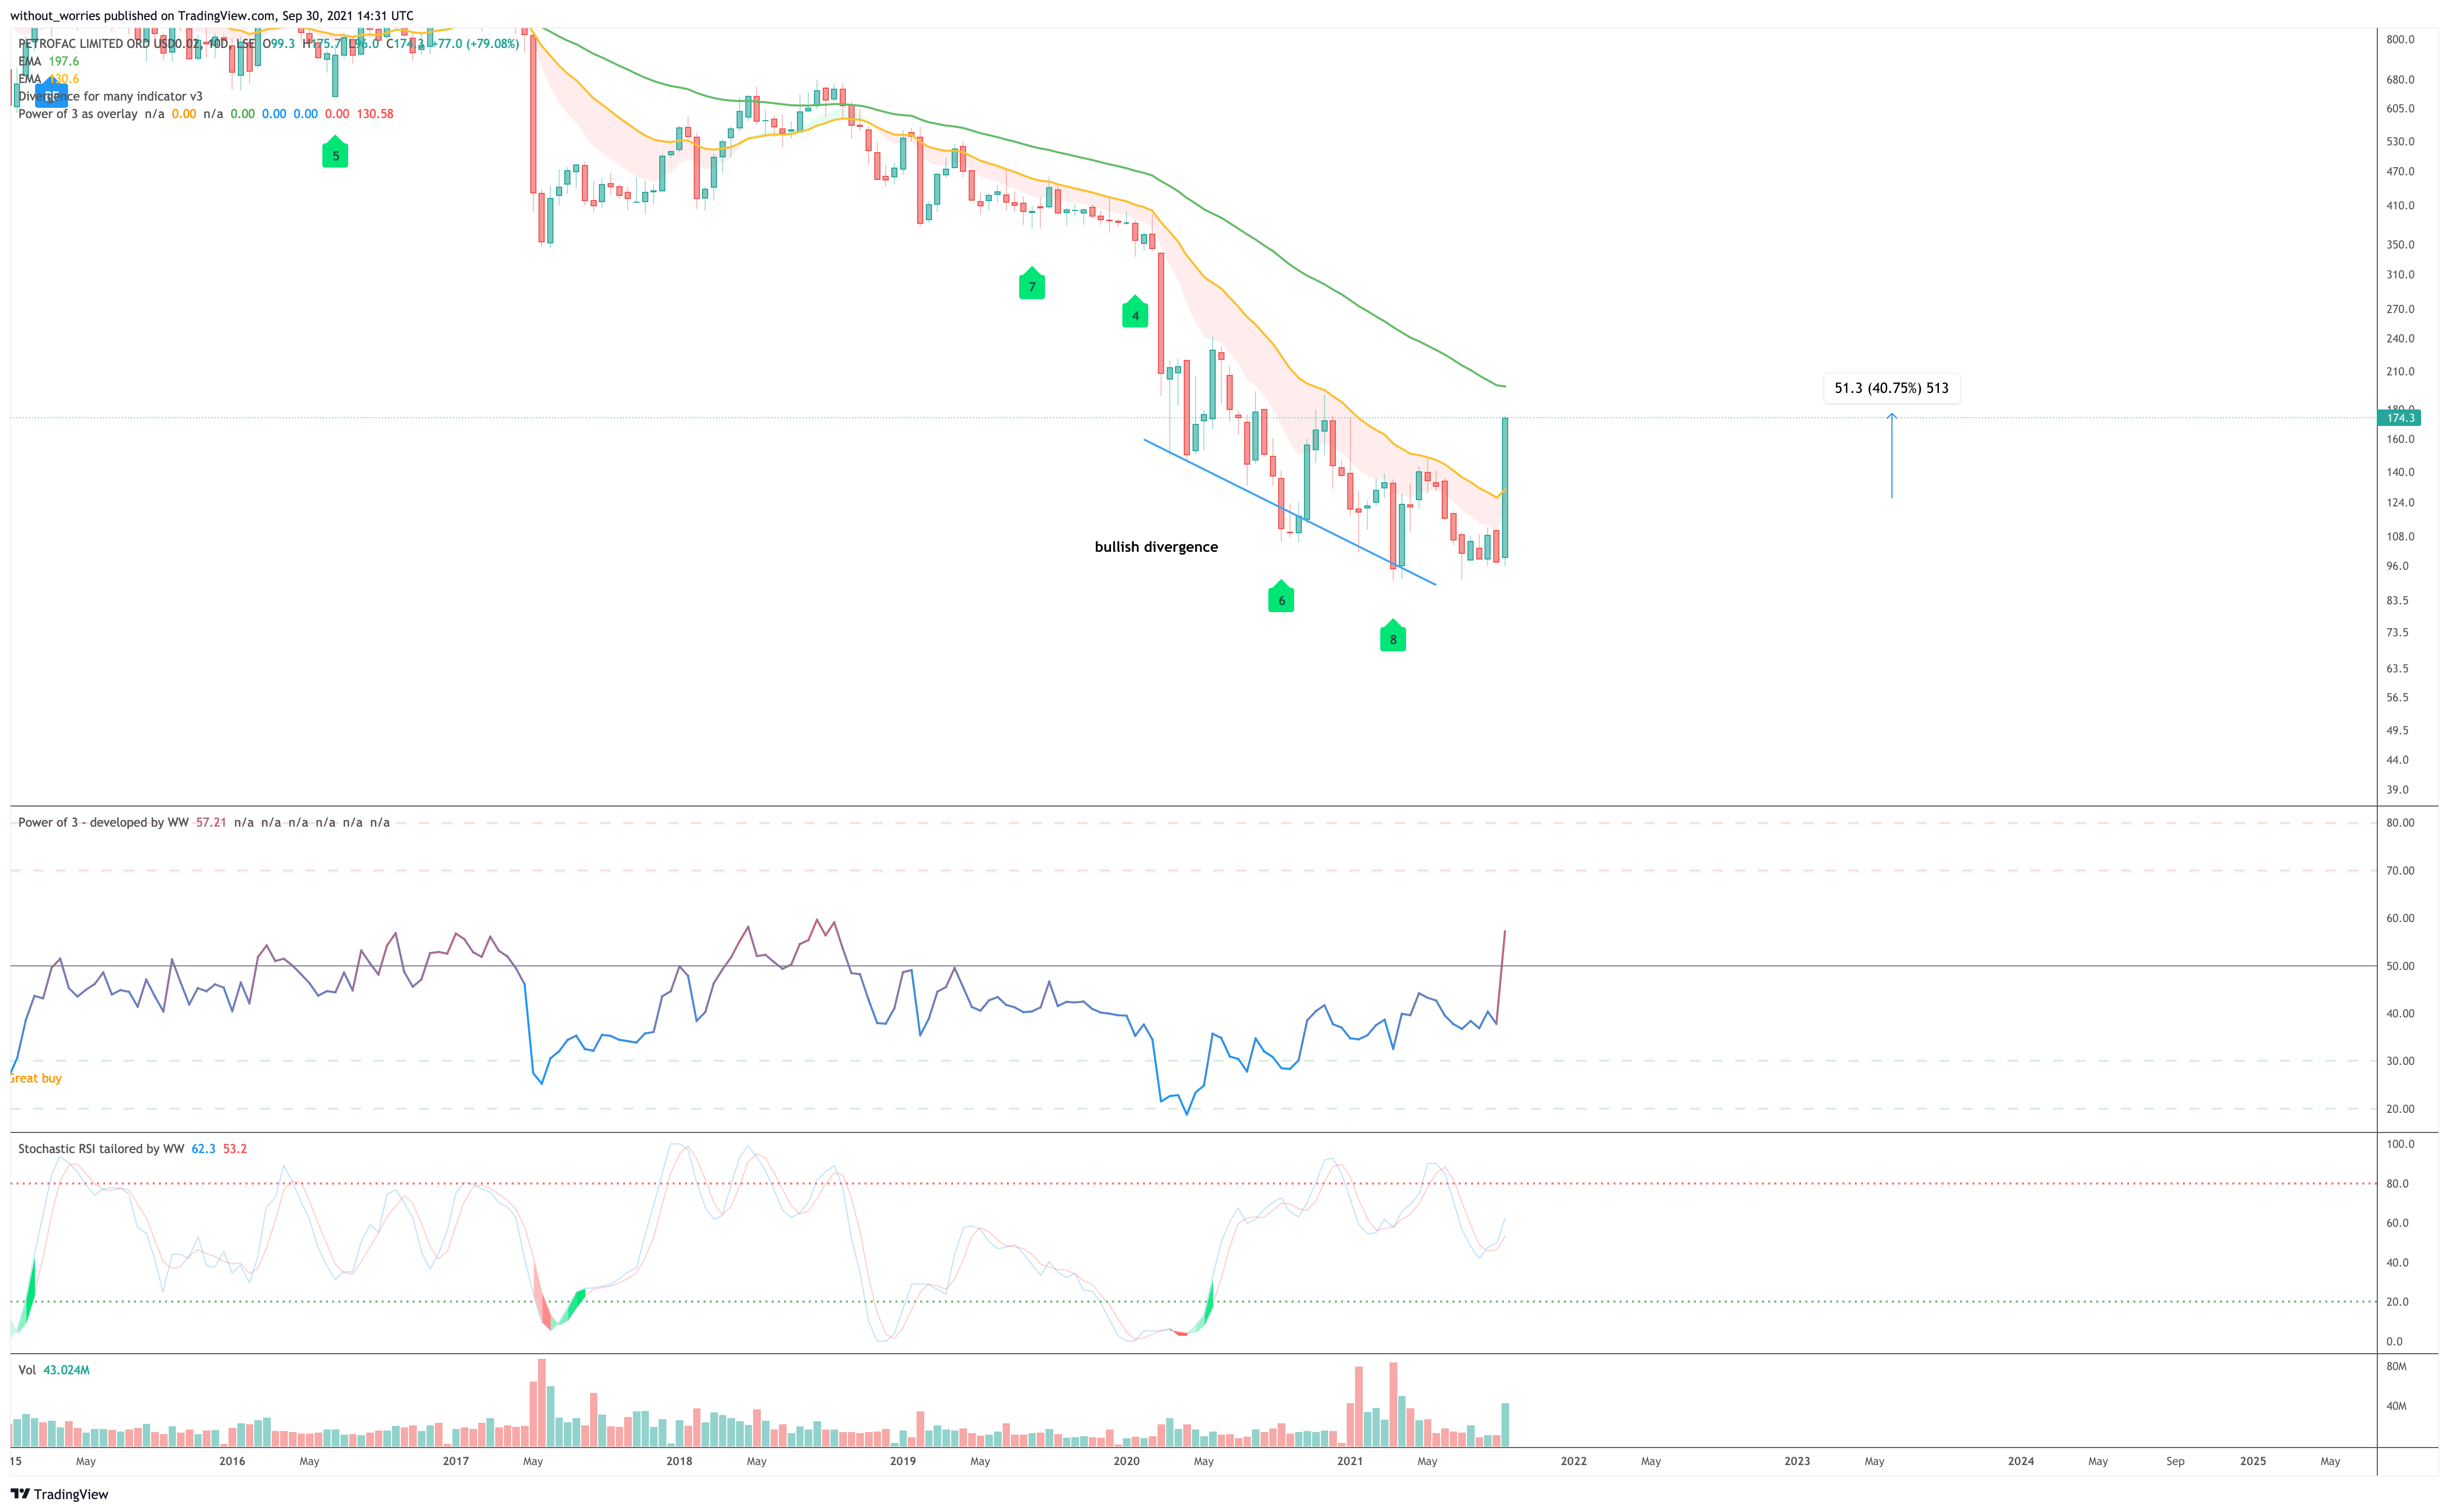Click the Sep label on time axis
Screen dimensions: 2449x1512
coord(2175,1461)
